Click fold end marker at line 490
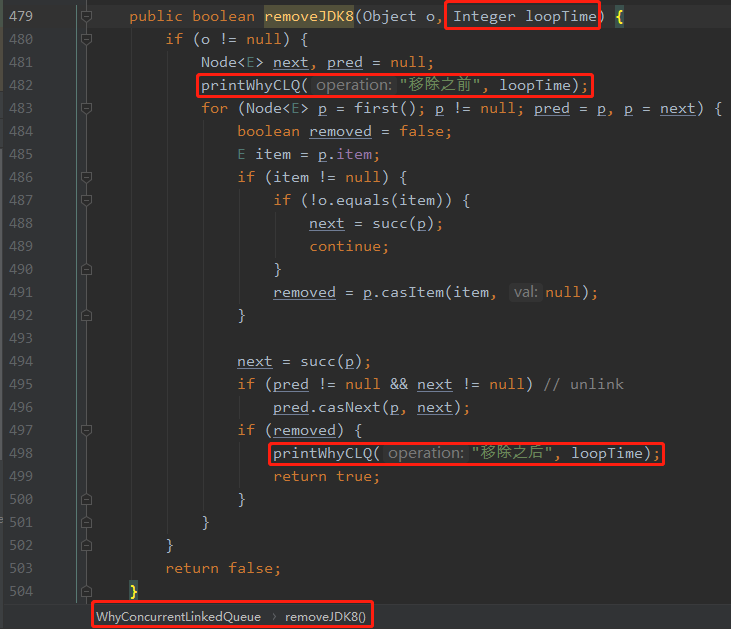 [x=86, y=269]
